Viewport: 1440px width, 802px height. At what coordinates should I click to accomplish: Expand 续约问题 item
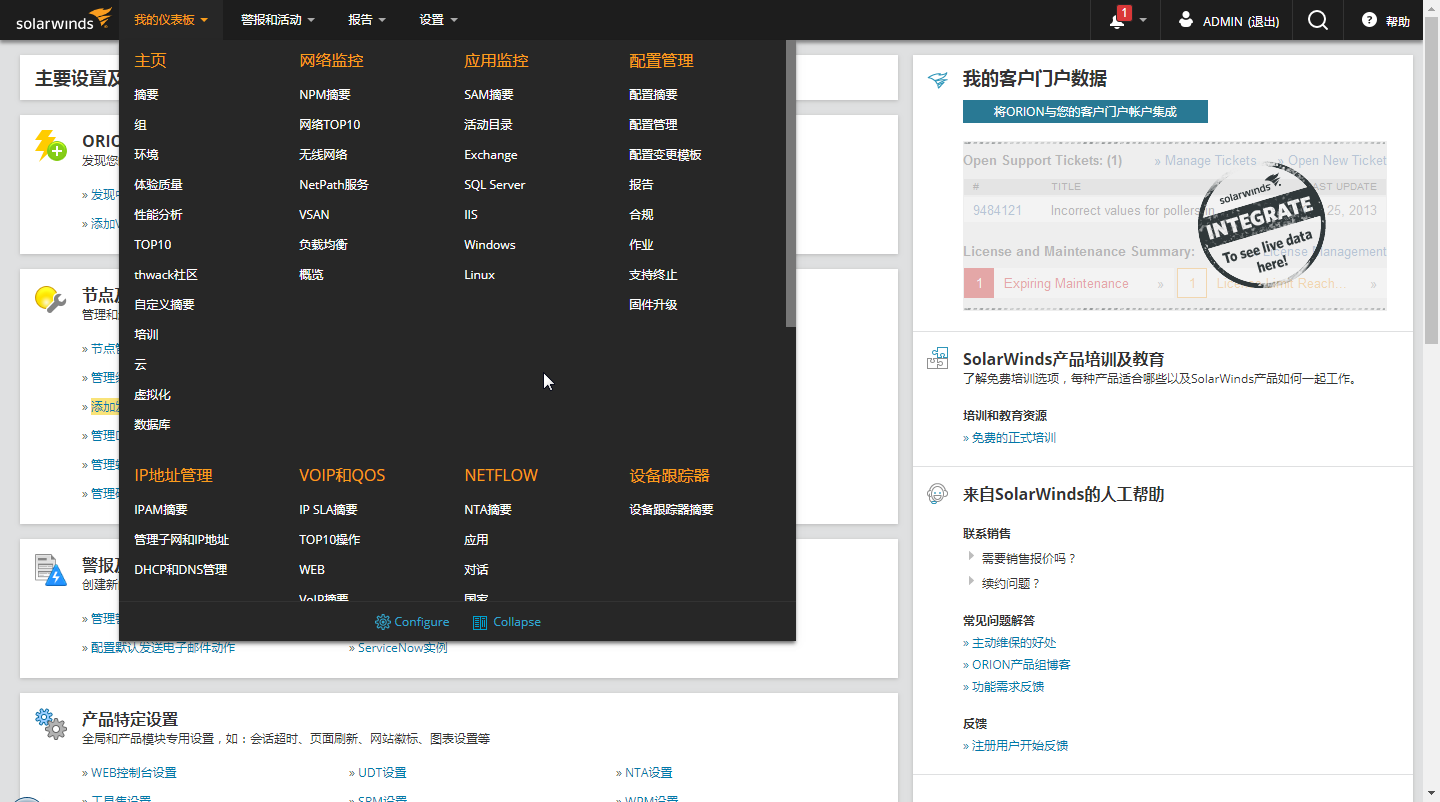[971, 581]
